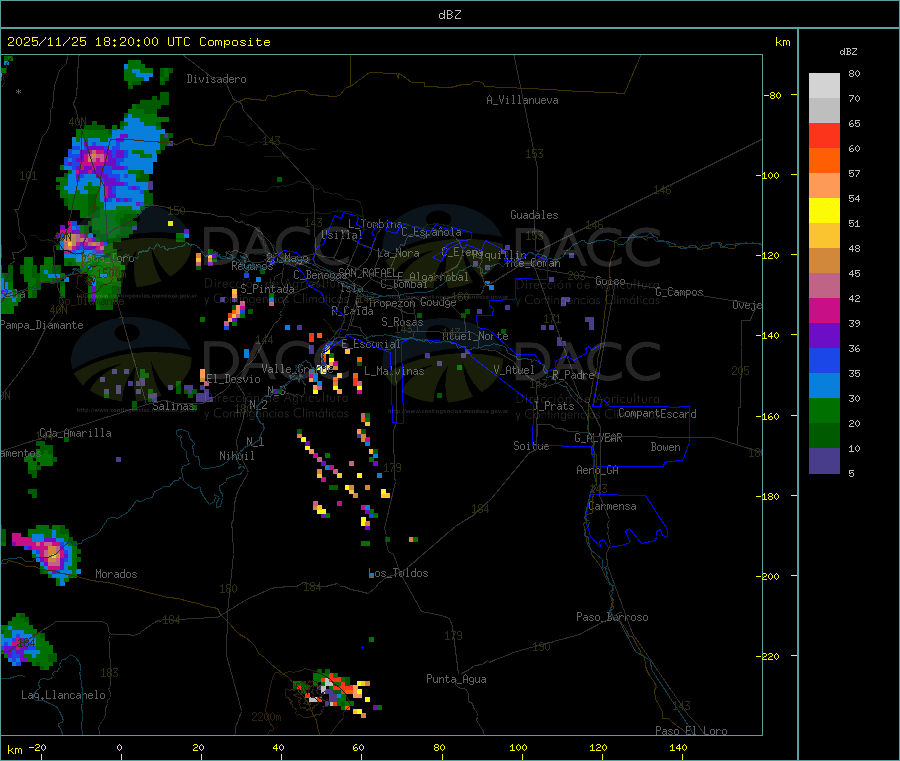The height and width of the screenshot is (761, 900).
Task: Click the J_Prats map label
Action: click(554, 406)
